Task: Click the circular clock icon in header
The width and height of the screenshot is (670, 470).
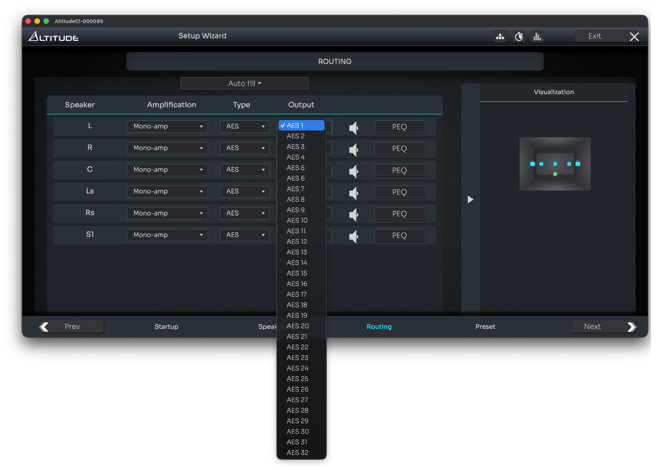Action: (519, 37)
